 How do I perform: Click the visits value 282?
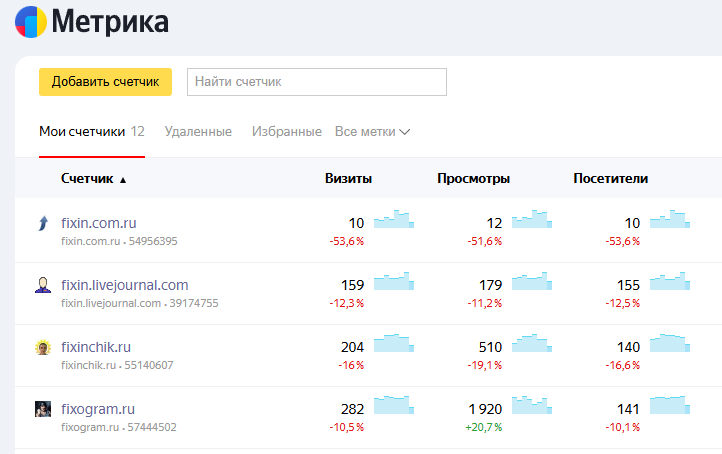point(352,409)
